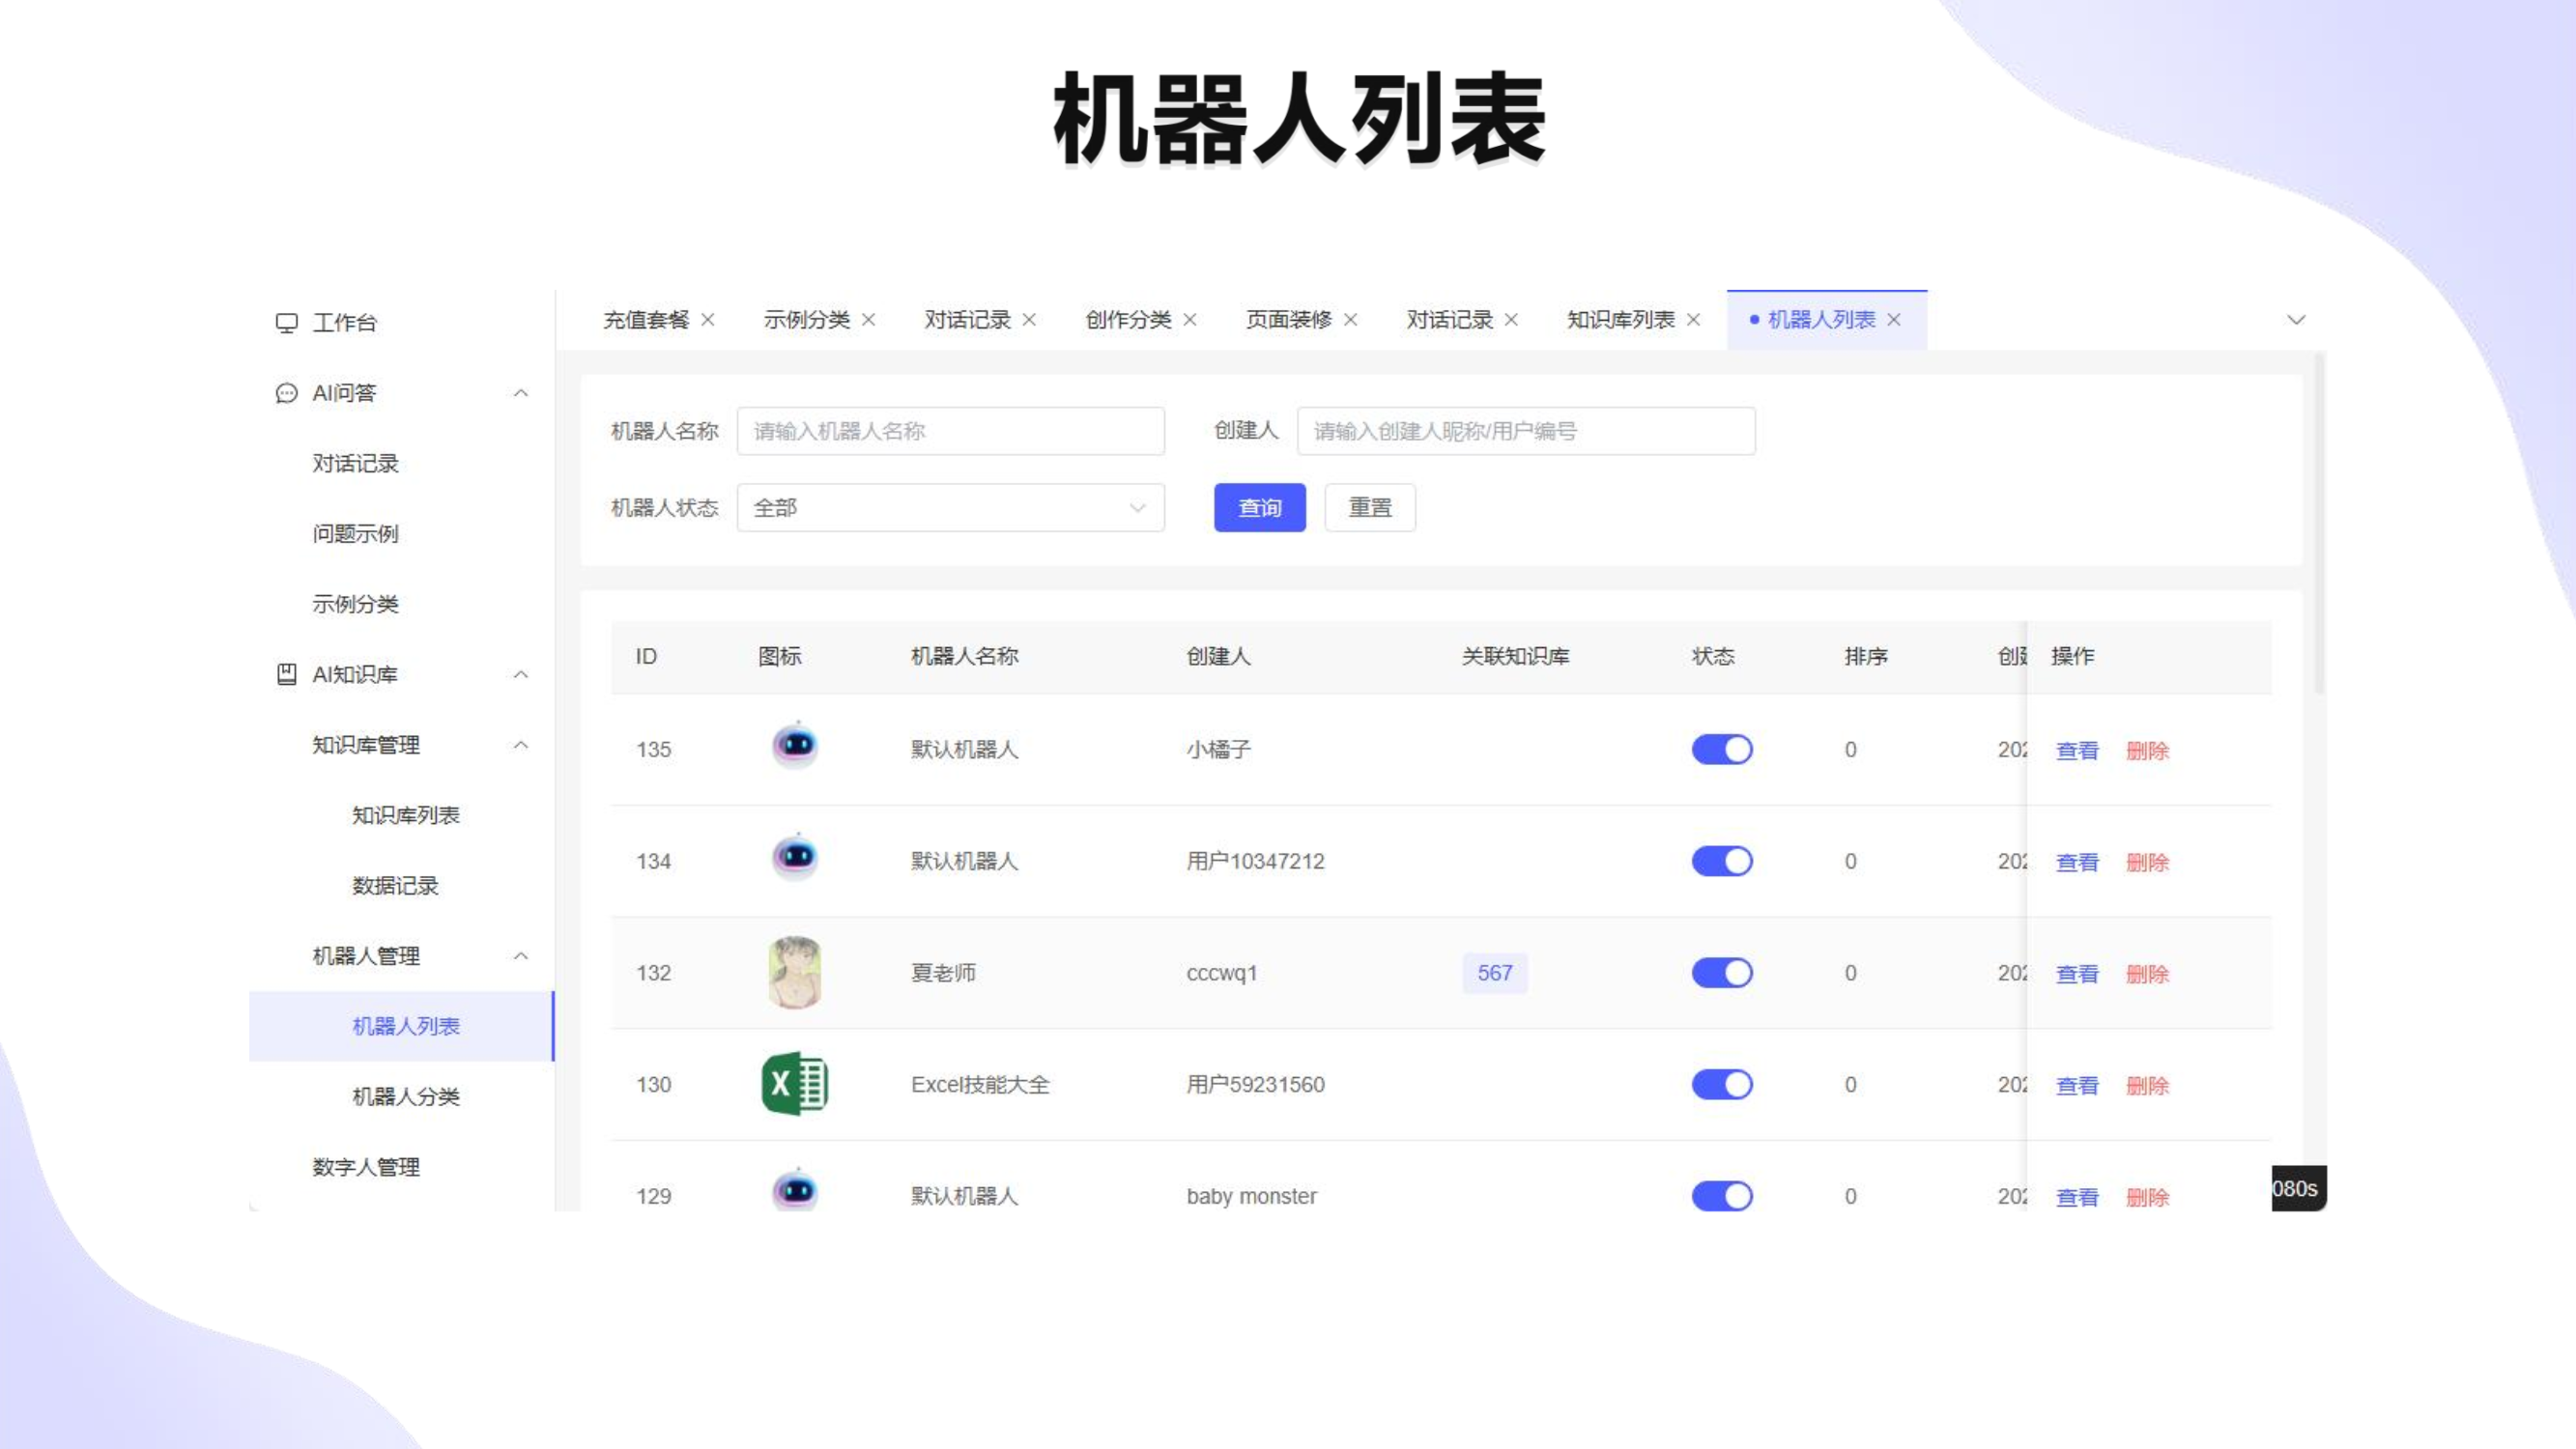Turn off status switch for Excel技能大全

click(x=1721, y=1084)
